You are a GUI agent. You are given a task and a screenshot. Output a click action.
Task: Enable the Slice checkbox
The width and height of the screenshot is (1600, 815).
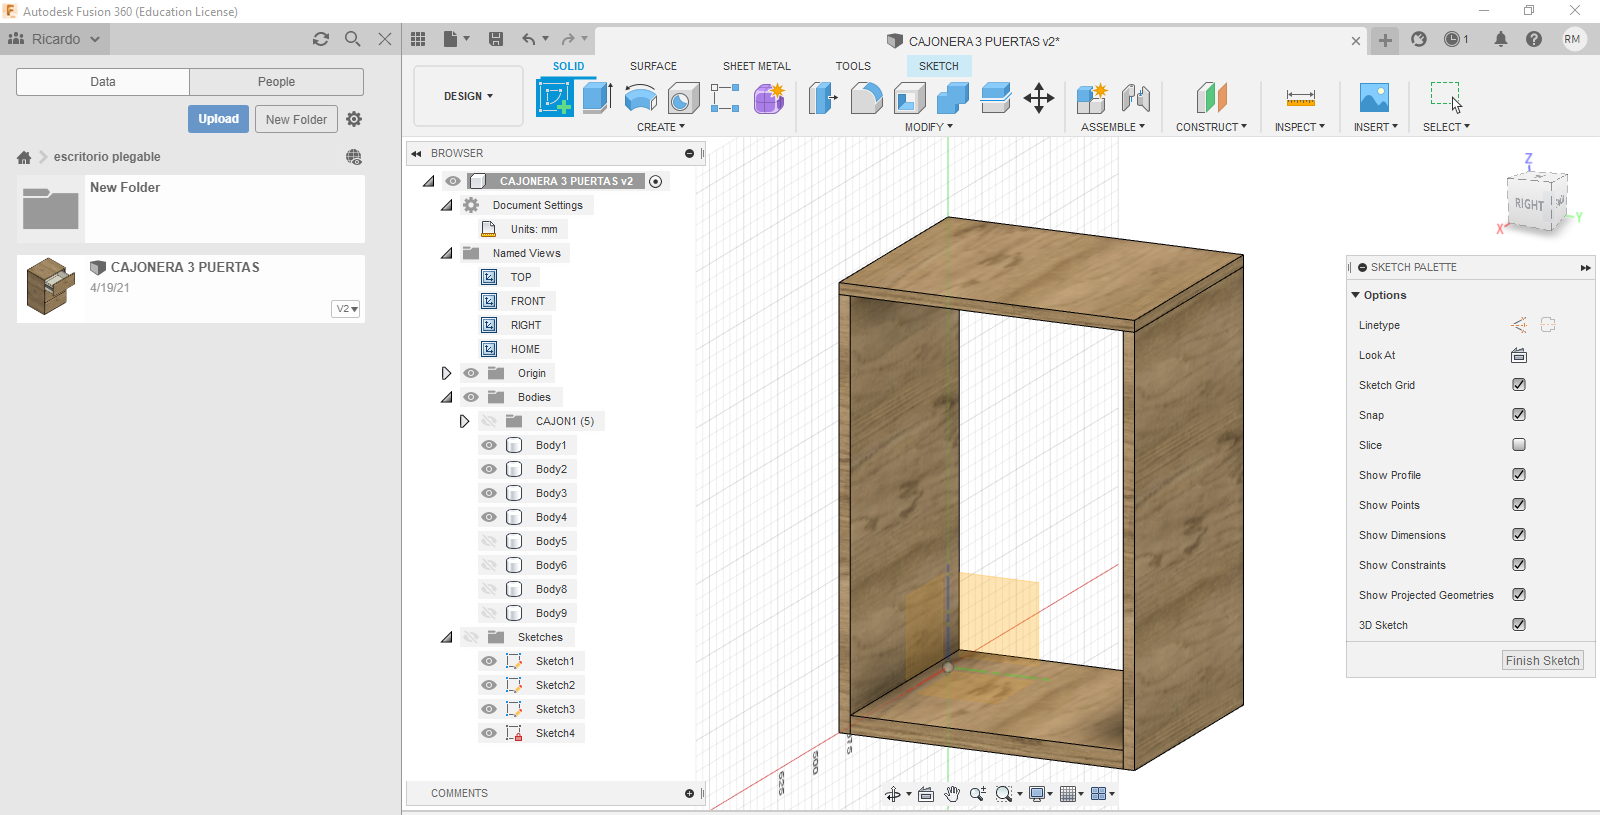tap(1518, 445)
